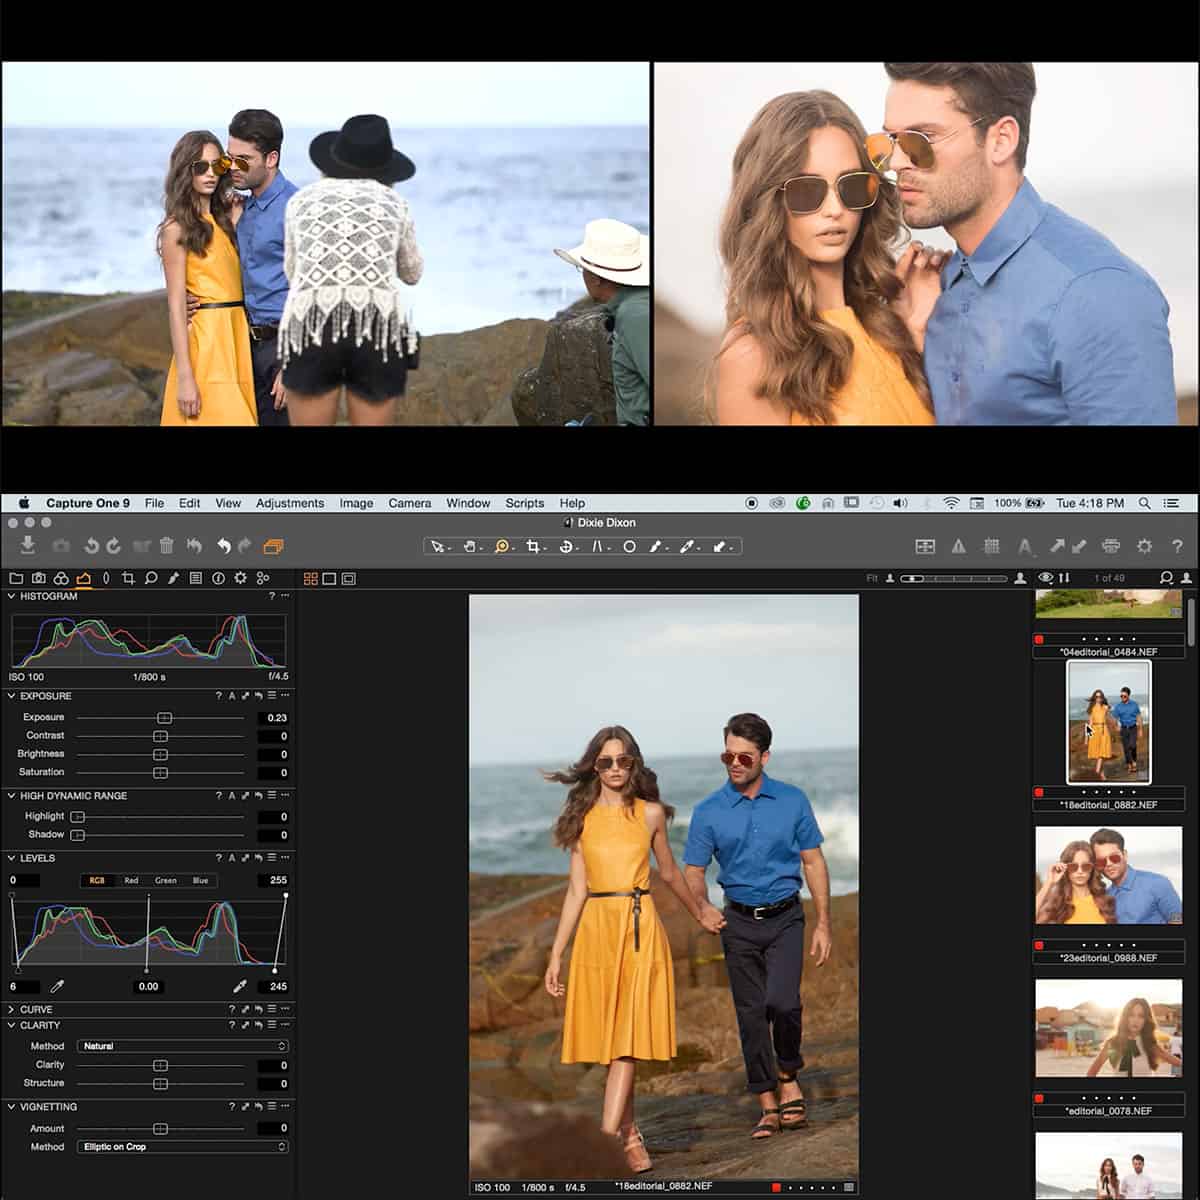Open the Vignetting Method dropdown
This screenshot has height=1200, width=1200.
tap(183, 1147)
